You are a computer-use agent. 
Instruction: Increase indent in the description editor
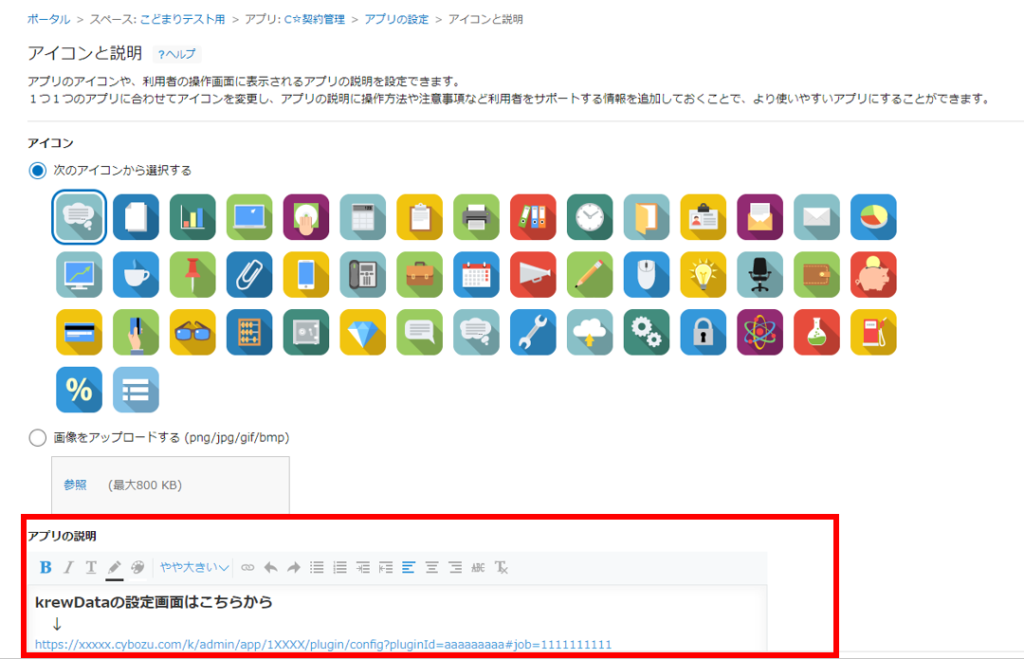point(362,567)
